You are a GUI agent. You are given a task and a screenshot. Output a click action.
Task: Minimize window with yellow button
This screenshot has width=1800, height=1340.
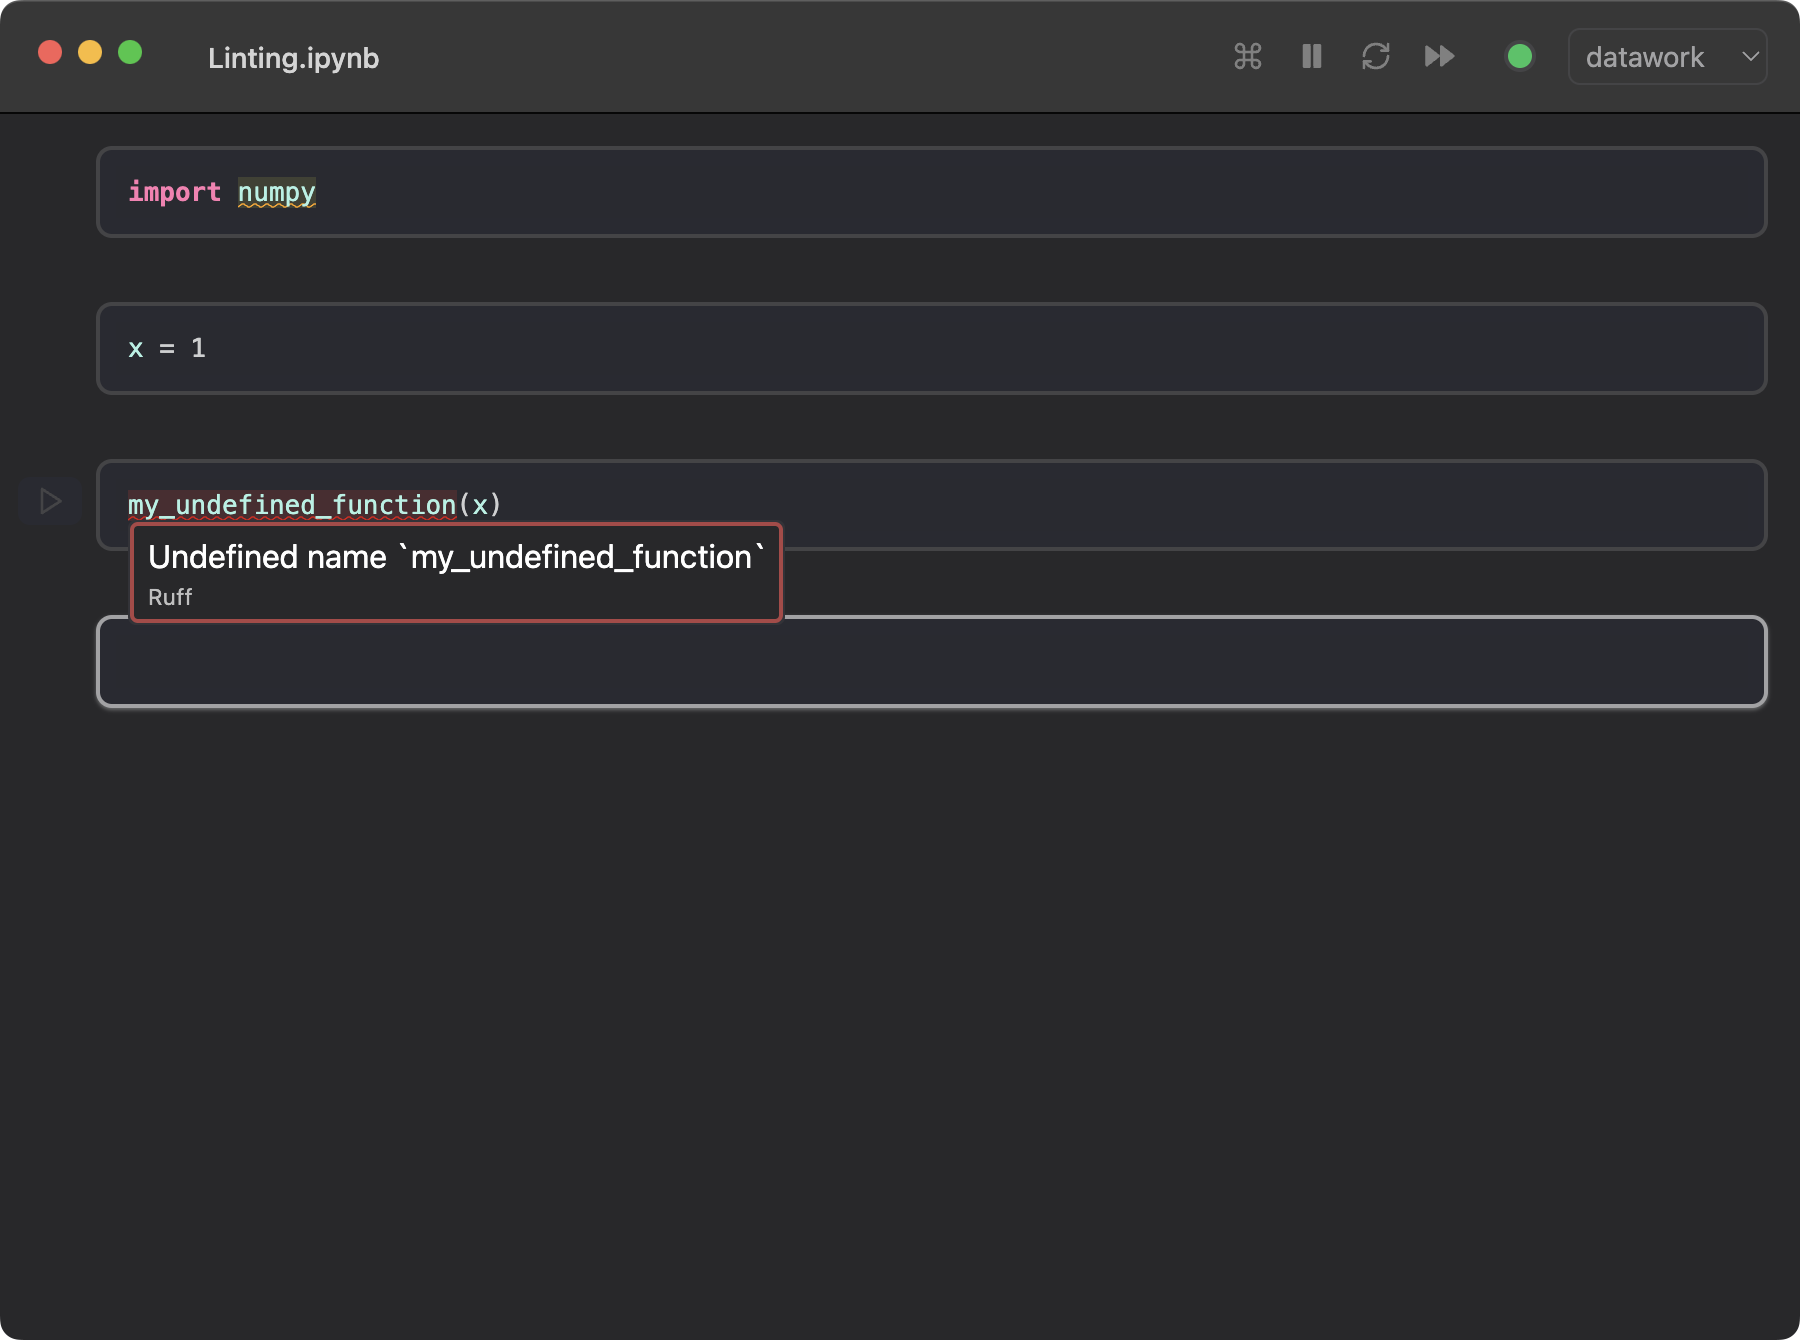[90, 52]
